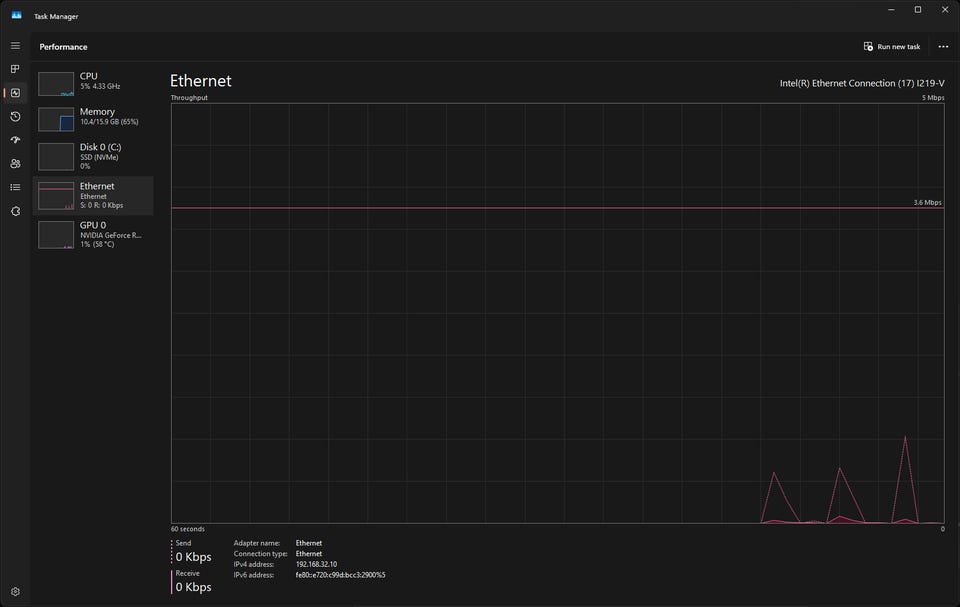Select the Disk 0 (C:) item

[93, 156]
